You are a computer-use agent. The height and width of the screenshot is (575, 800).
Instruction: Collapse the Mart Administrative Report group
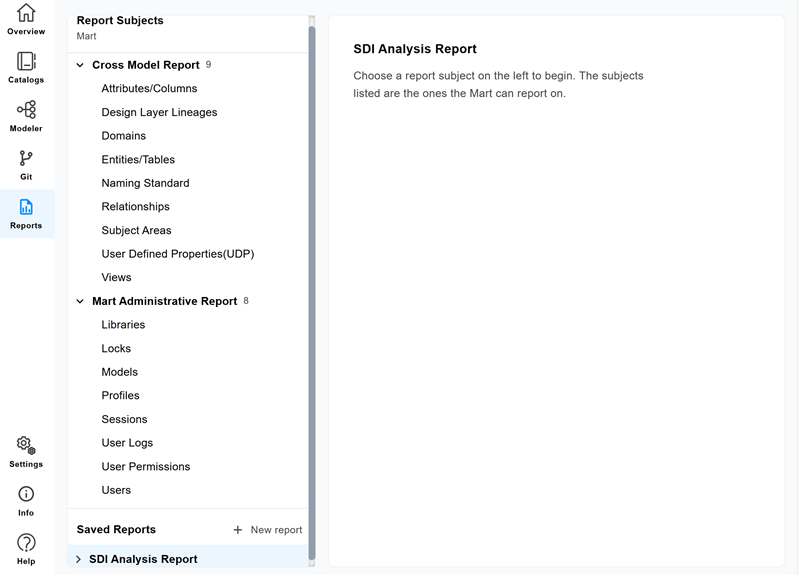coord(80,302)
